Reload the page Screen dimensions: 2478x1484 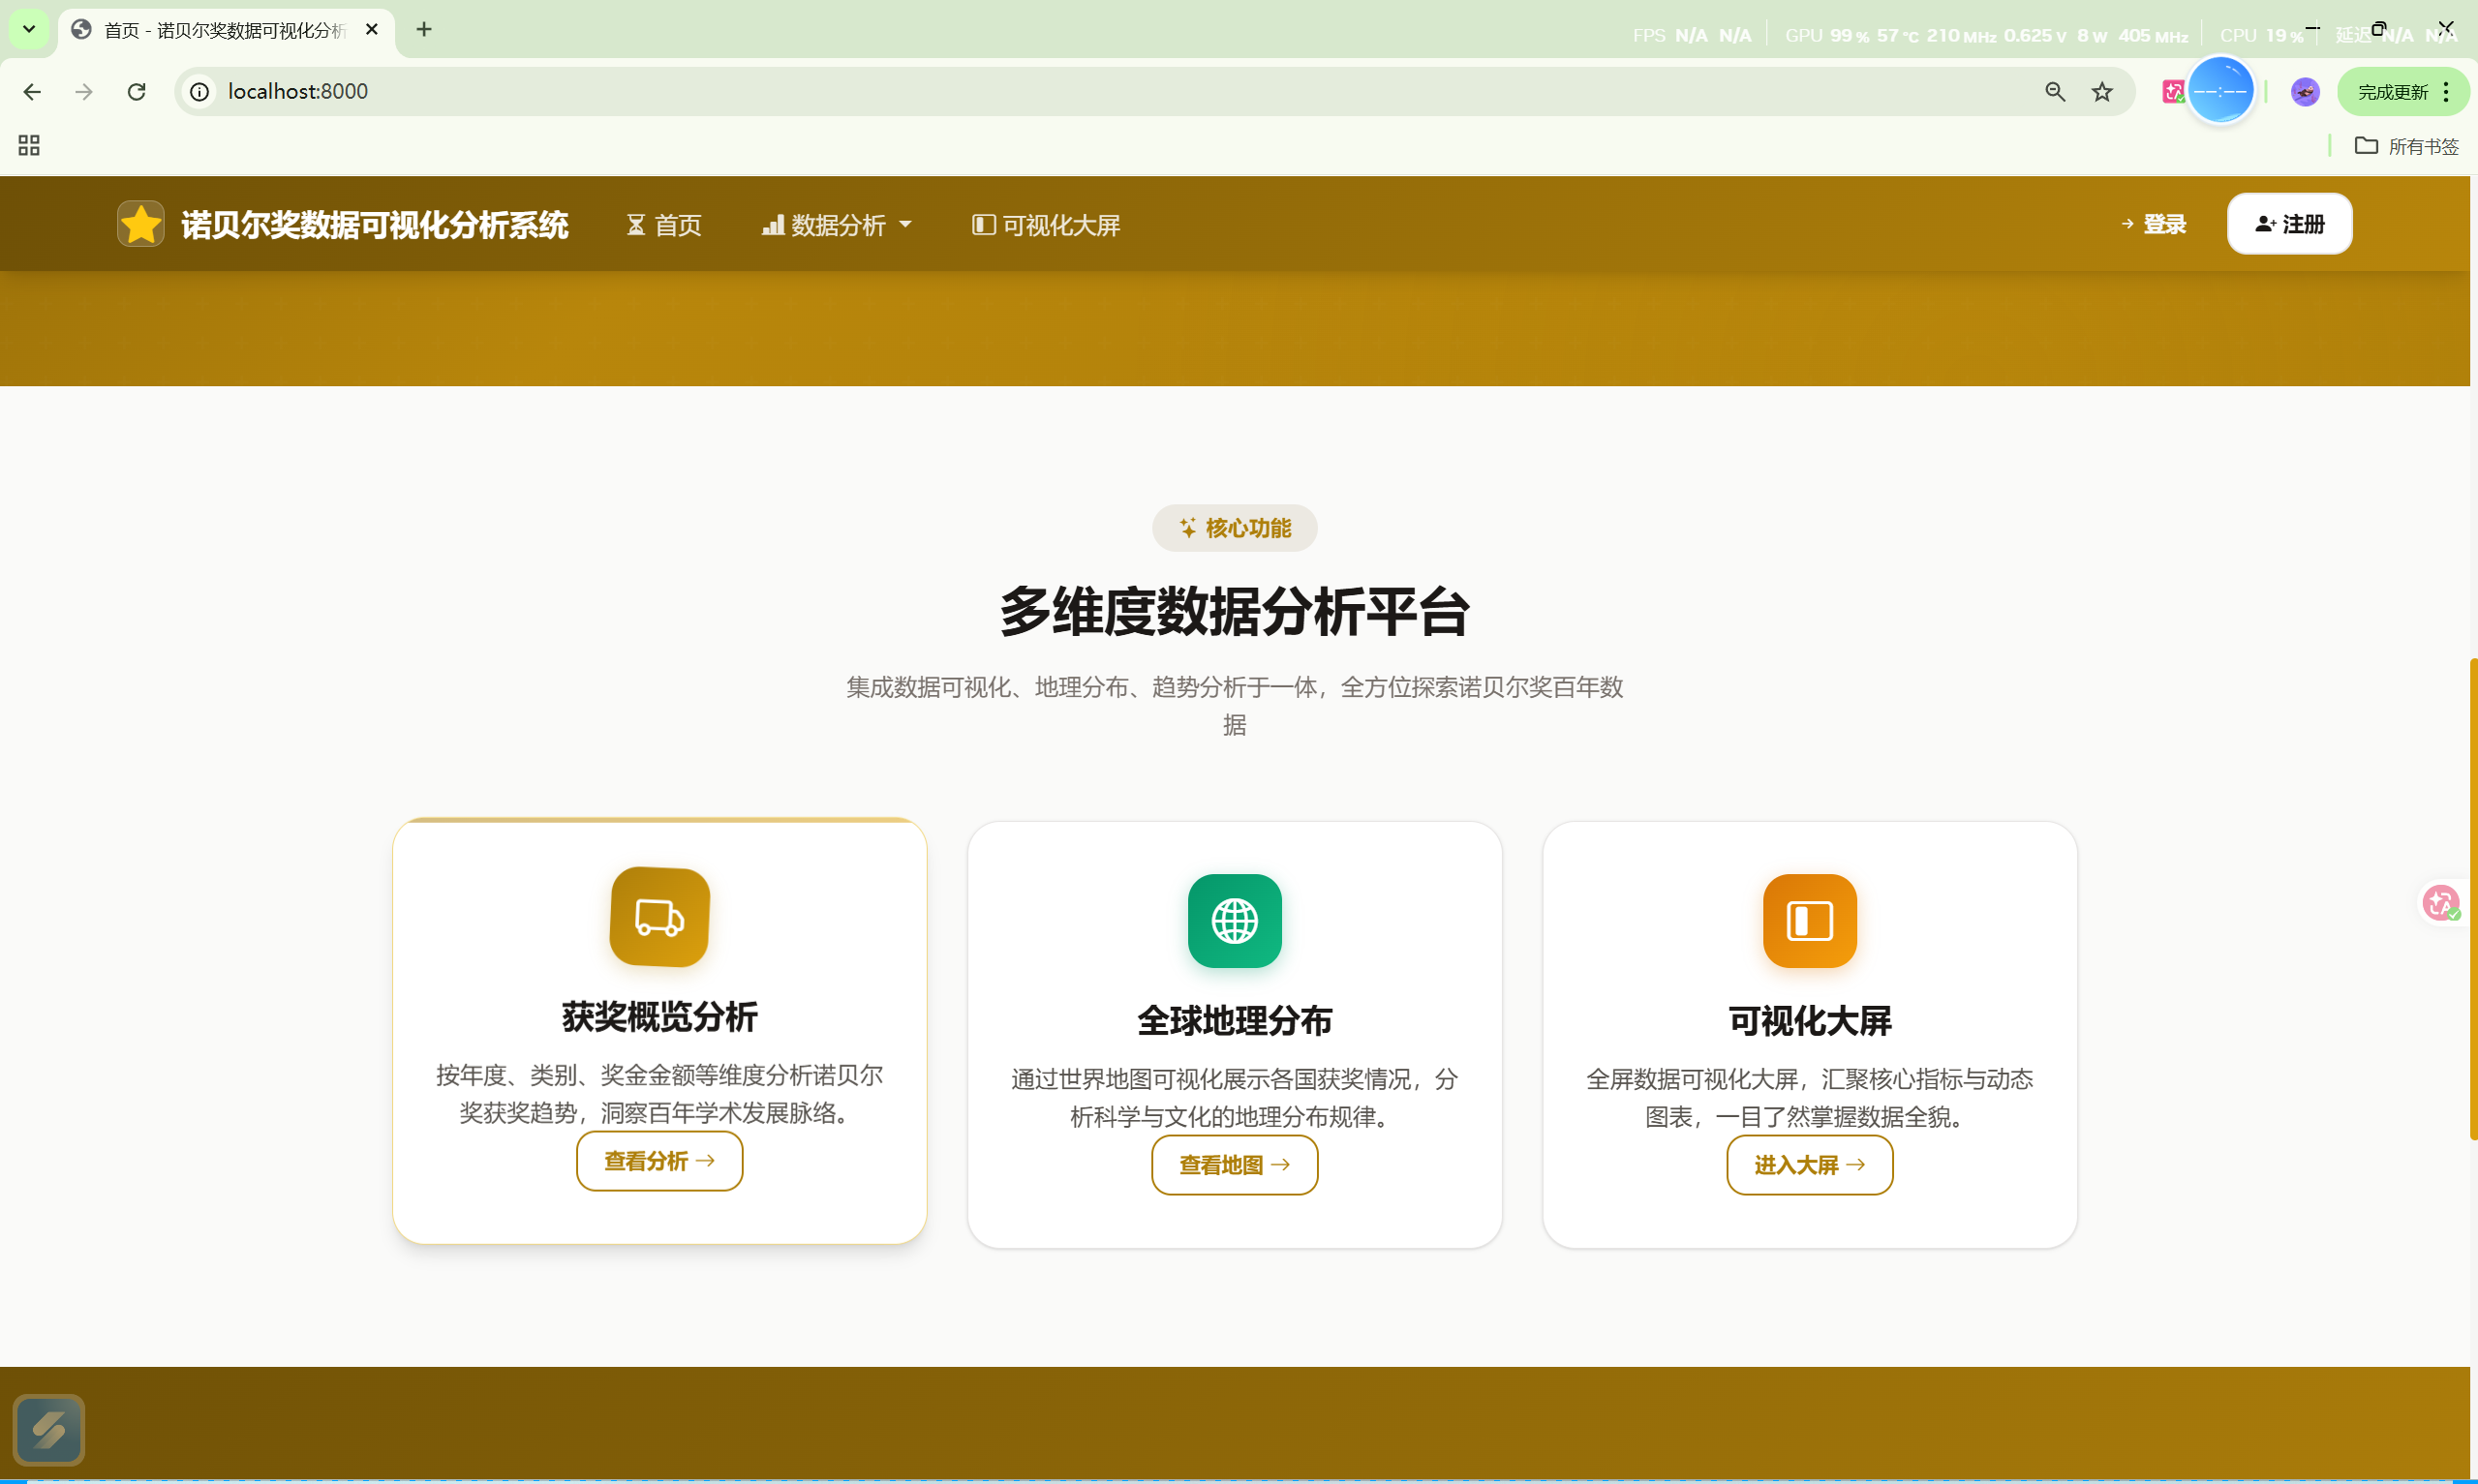(x=137, y=92)
